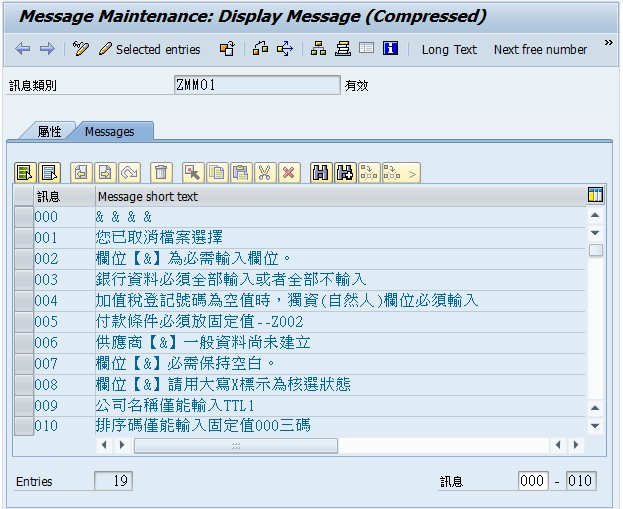Screen dimensions: 623x509
Task: Click the where-used list arrows icon
Action: coord(285,49)
